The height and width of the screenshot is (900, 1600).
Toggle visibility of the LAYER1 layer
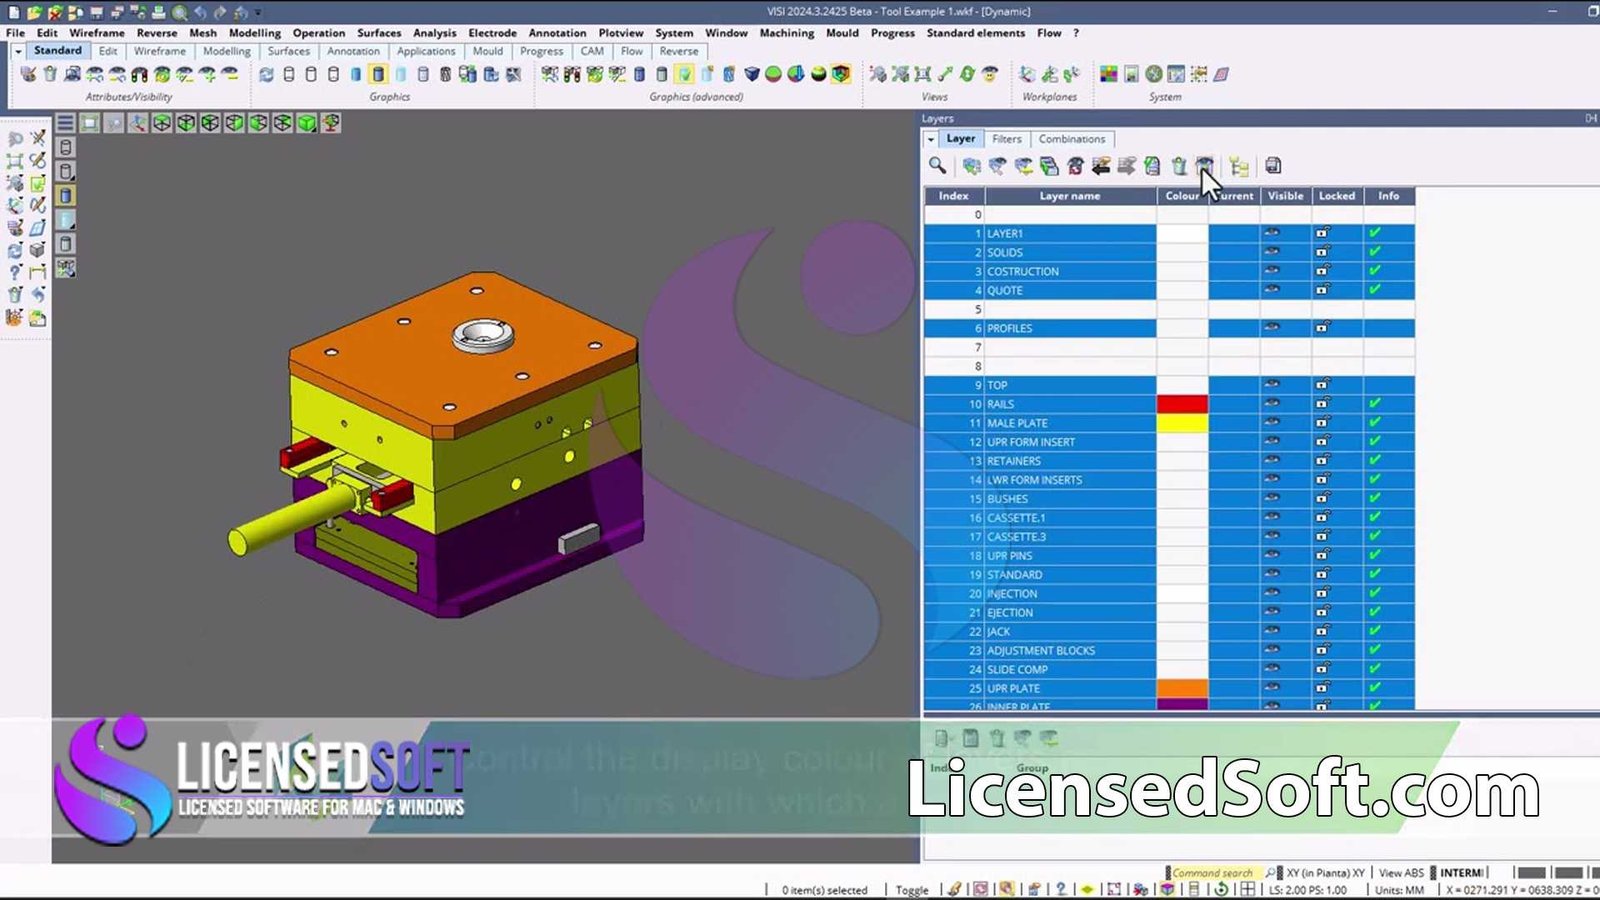pyautogui.click(x=1272, y=233)
